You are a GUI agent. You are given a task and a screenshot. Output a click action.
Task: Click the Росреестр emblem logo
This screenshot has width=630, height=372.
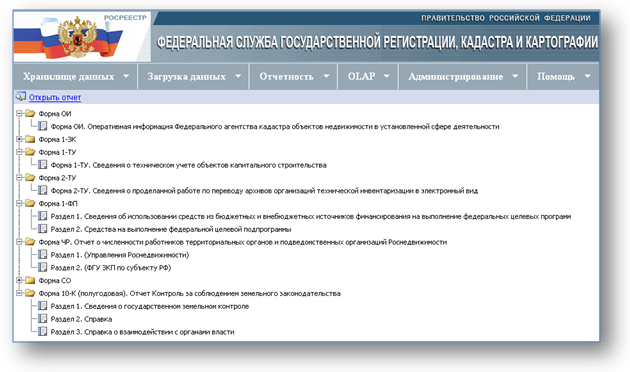(78, 37)
